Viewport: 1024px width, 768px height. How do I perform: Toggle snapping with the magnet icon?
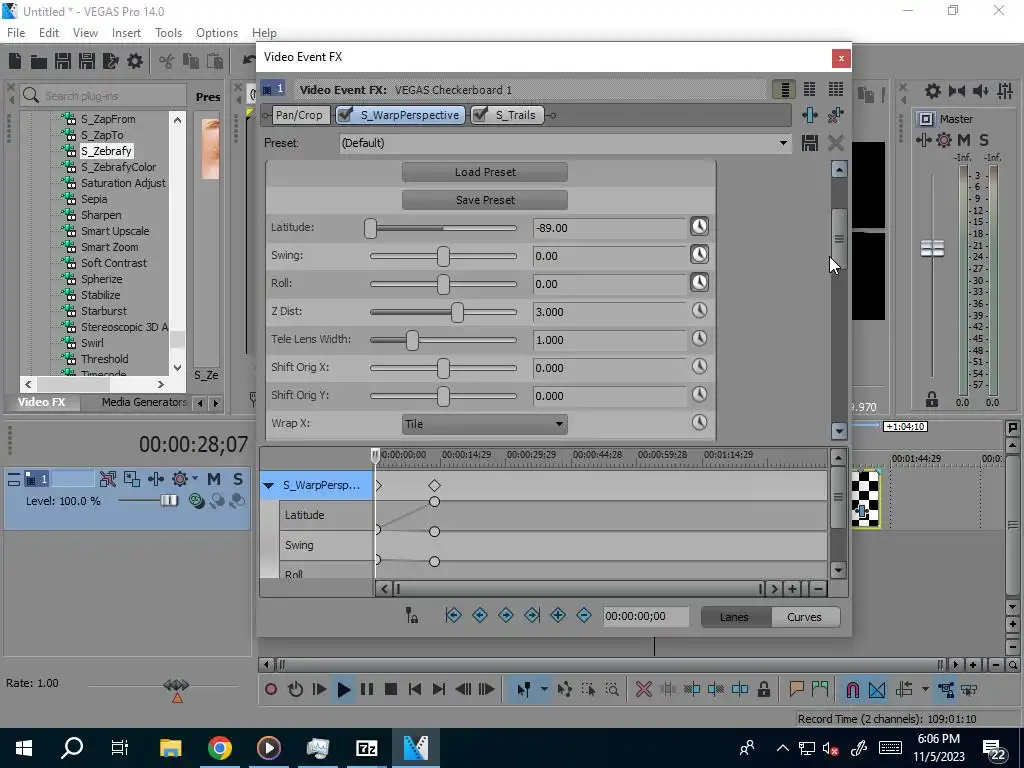852,689
